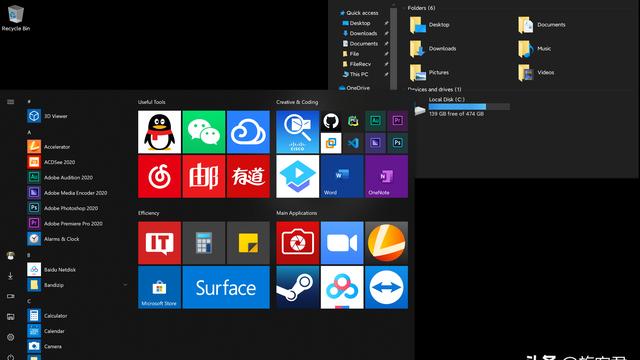640x360 pixels.
Task: Launch the TeamViewer tile
Action: tap(387, 287)
